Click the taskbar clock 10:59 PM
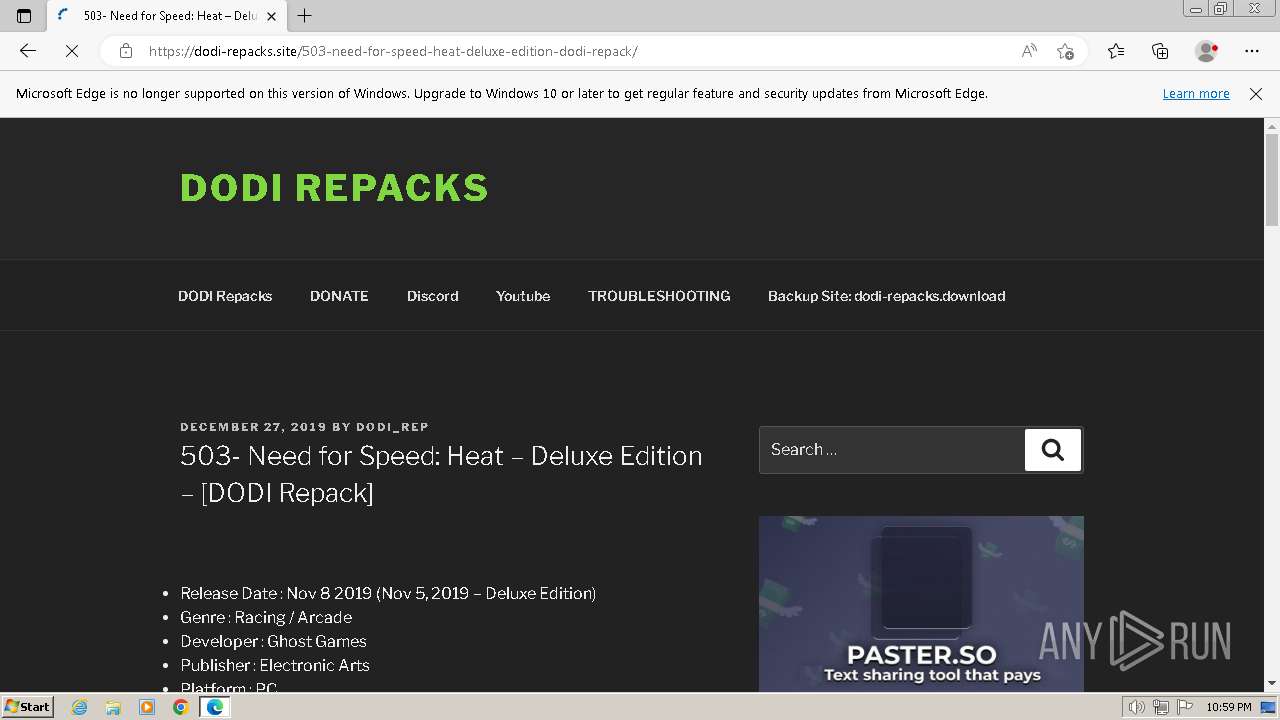The height and width of the screenshot is (720, 1280). pos(1229,707)
